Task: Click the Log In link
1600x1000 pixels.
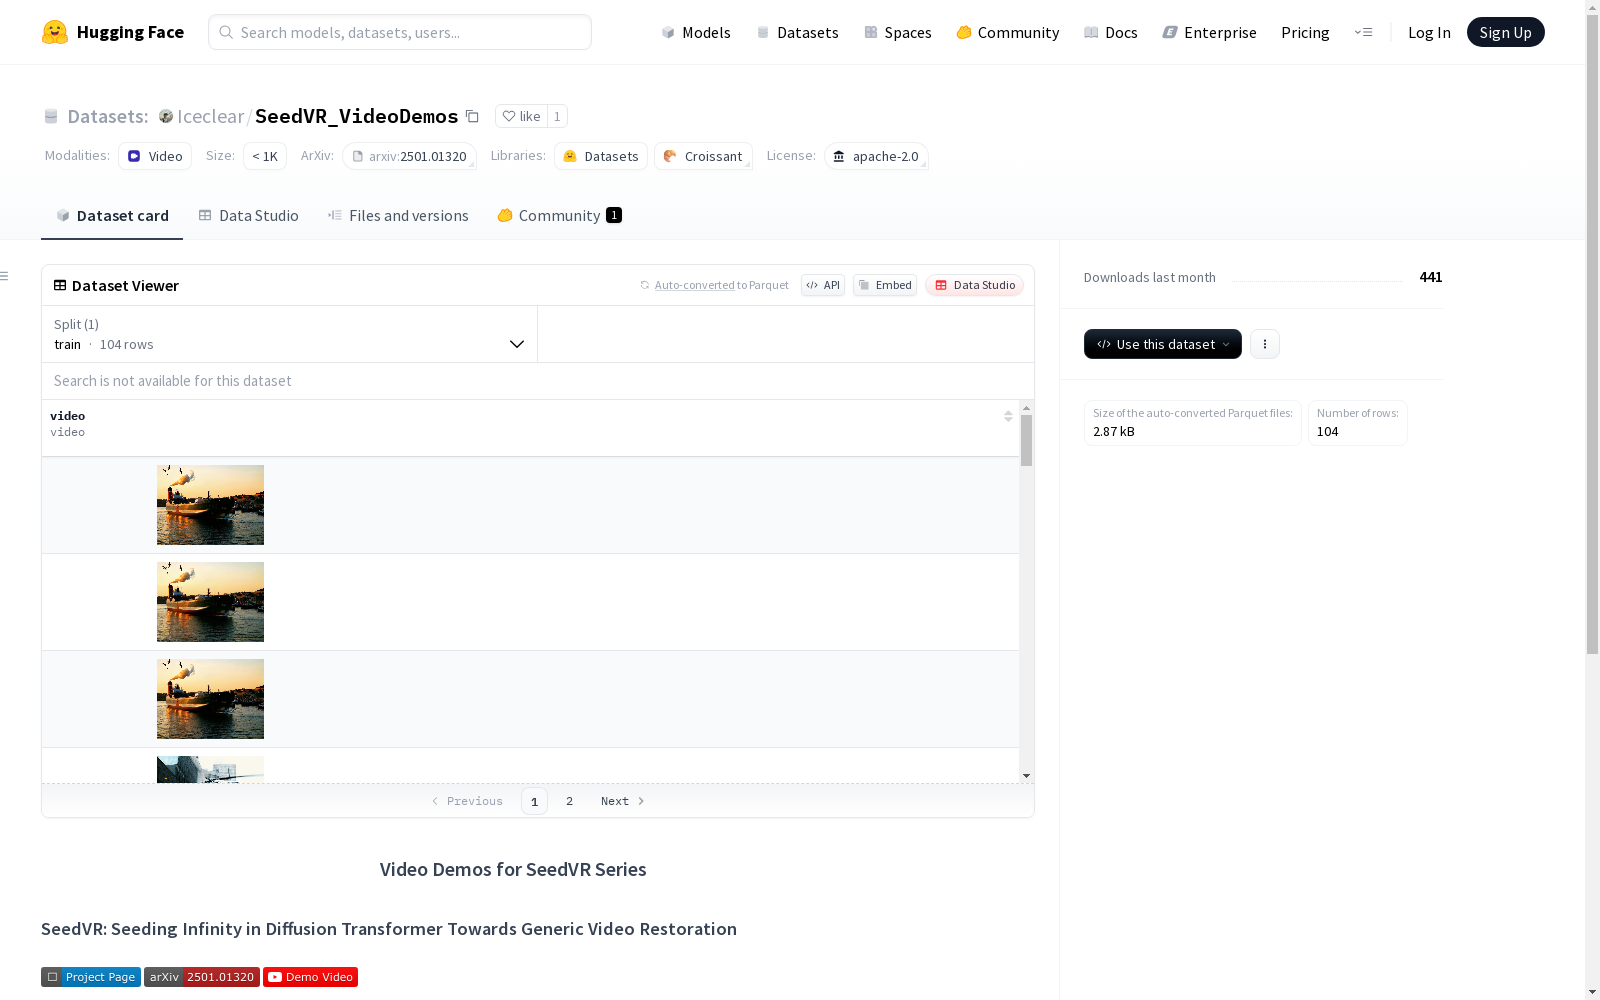Action: point(1429,32)
